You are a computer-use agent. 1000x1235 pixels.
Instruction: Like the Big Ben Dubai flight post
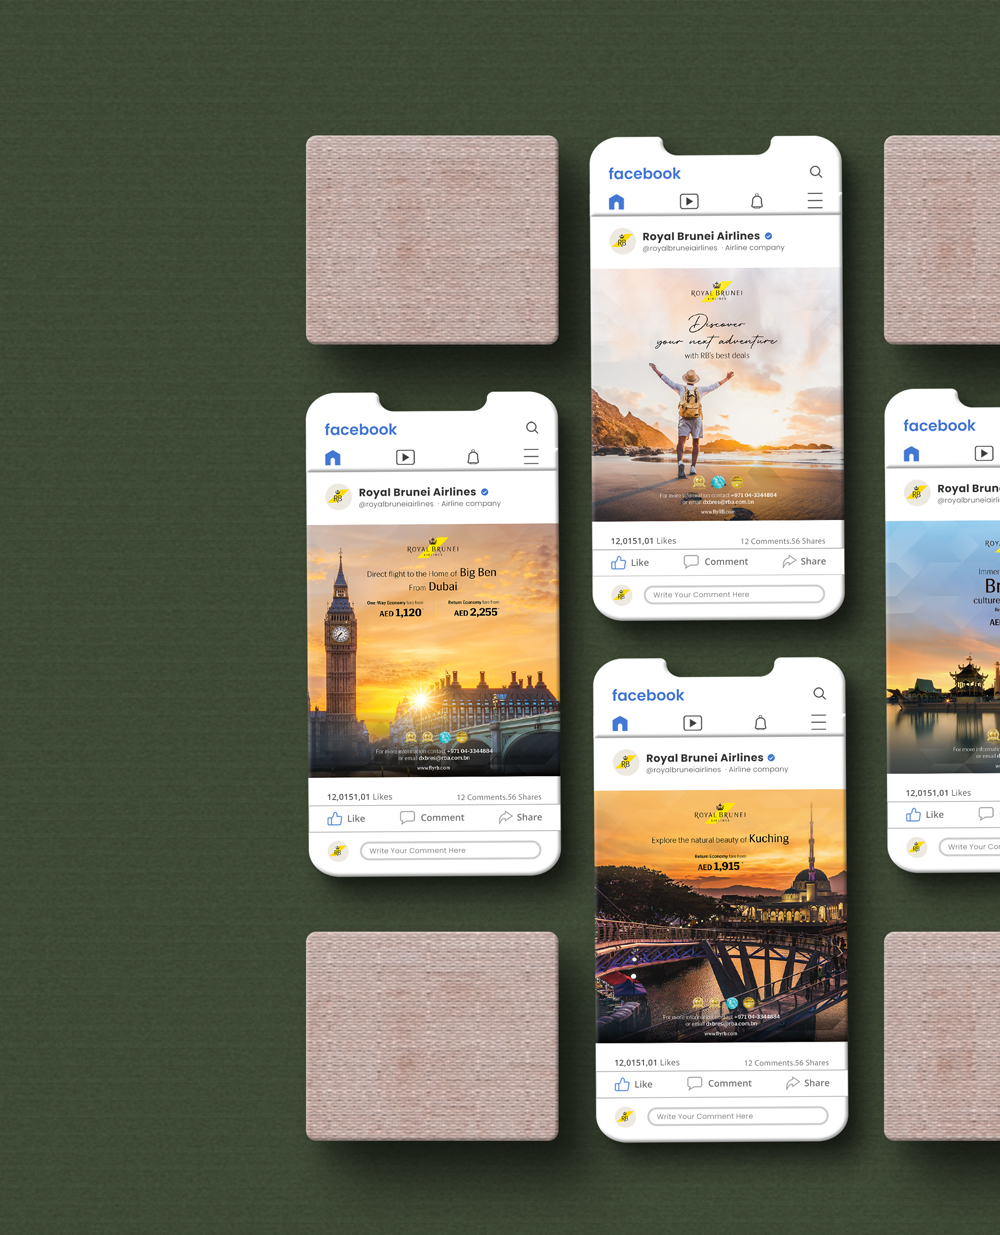click(346, 818)
